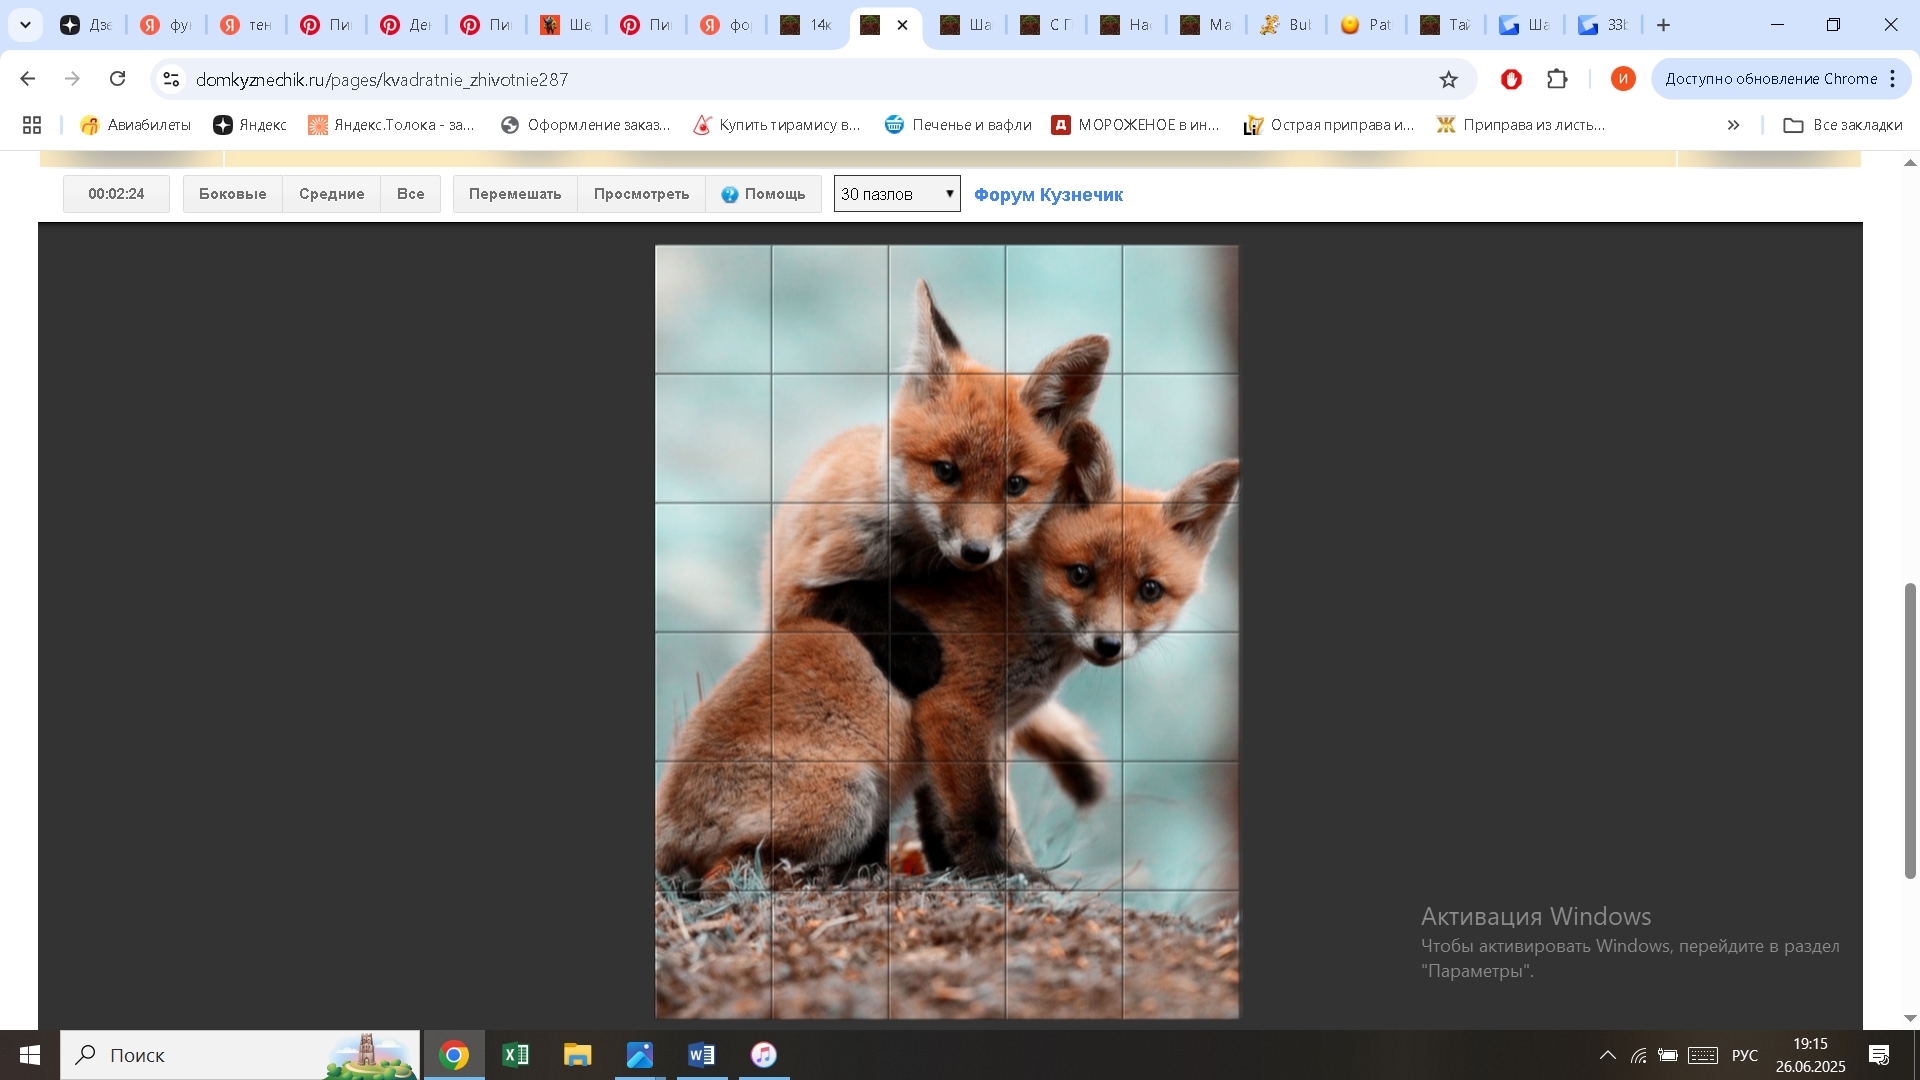Shuffle pieces with 'Перемешать'
The image size is (1920, 1080).
click(515, 194)
